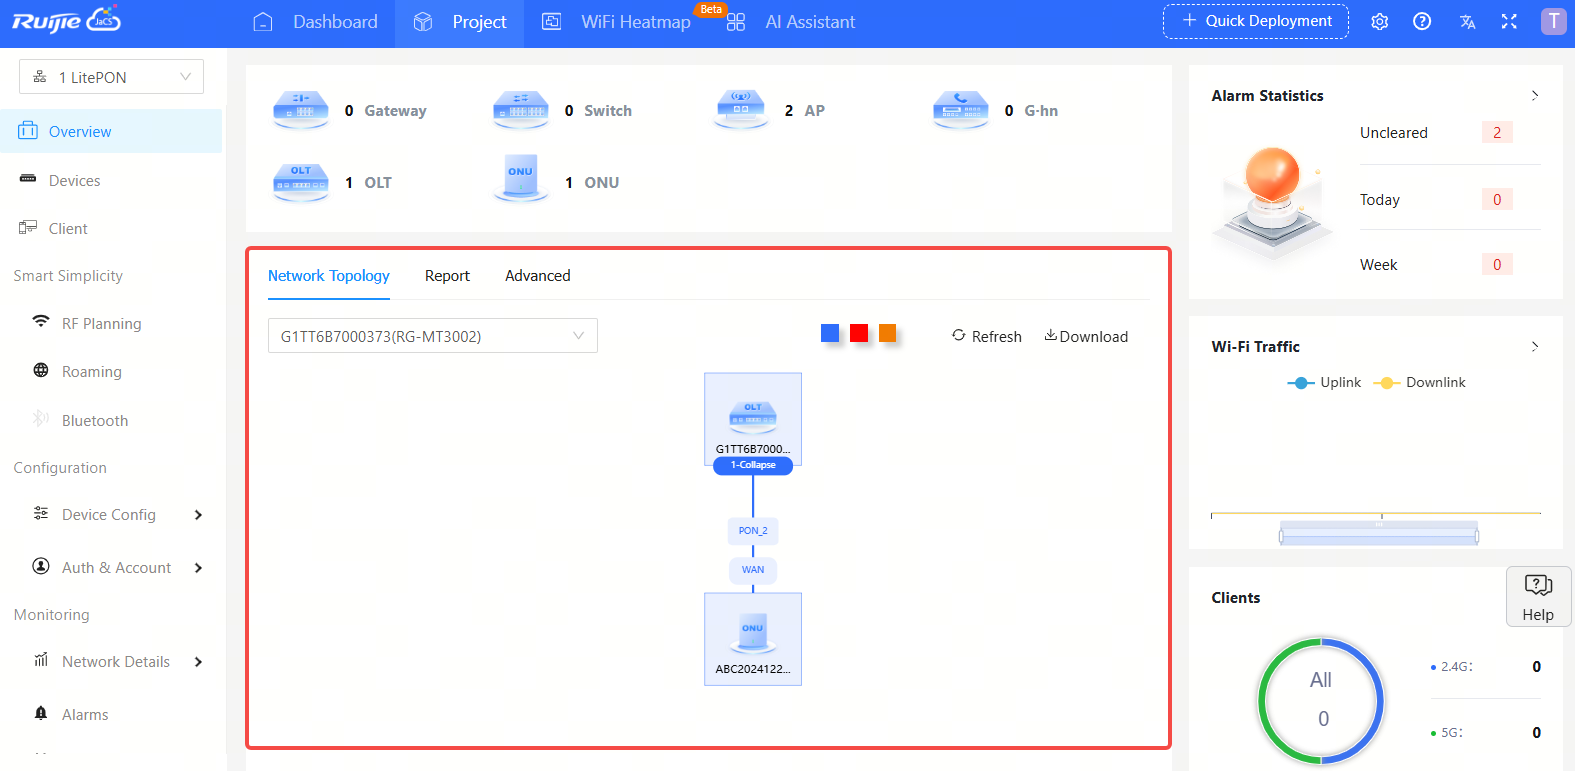
Task: Open the Alarm Statistics details arrow
Action: coord(1534,96)
